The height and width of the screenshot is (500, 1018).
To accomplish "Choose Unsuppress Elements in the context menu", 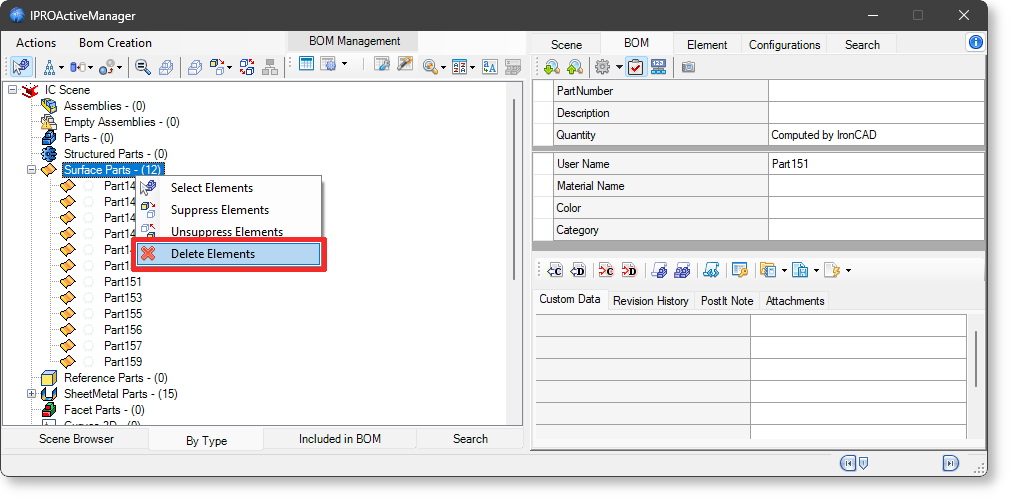I will (229, 232).
